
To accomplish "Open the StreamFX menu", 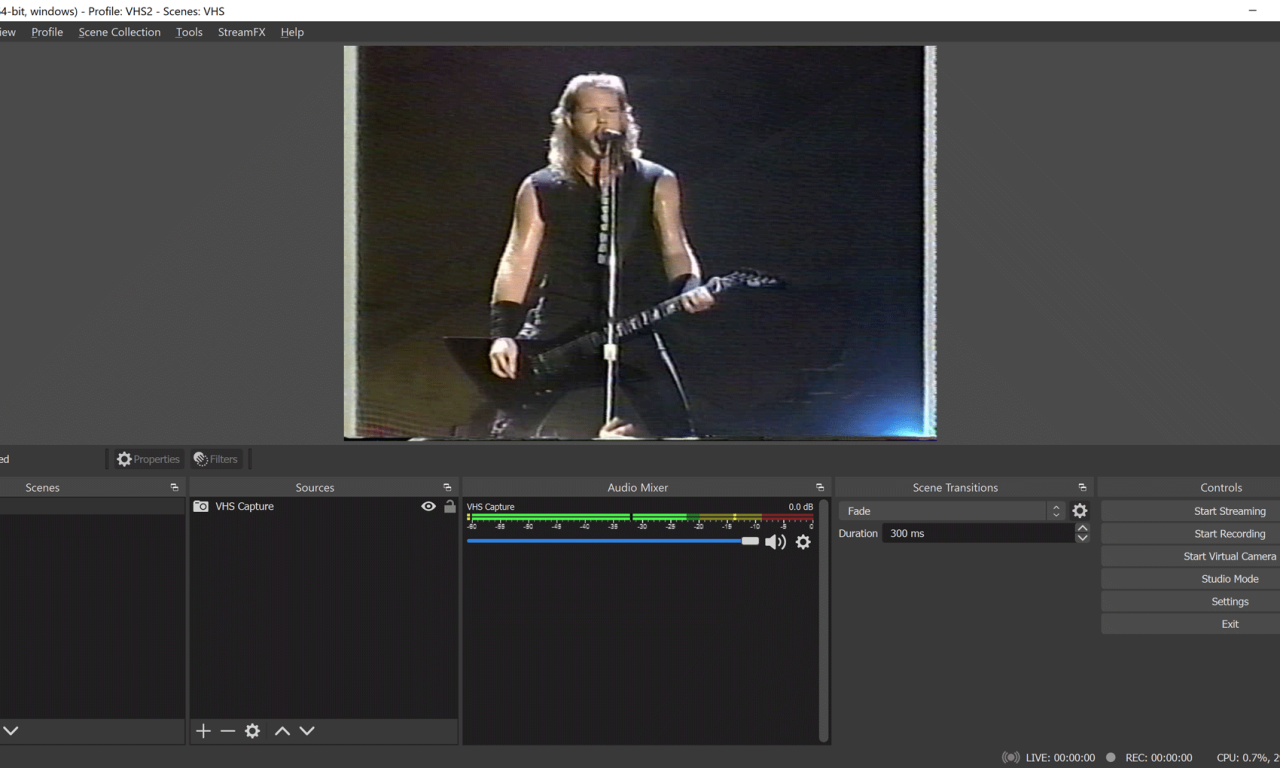I will (241, 32).
